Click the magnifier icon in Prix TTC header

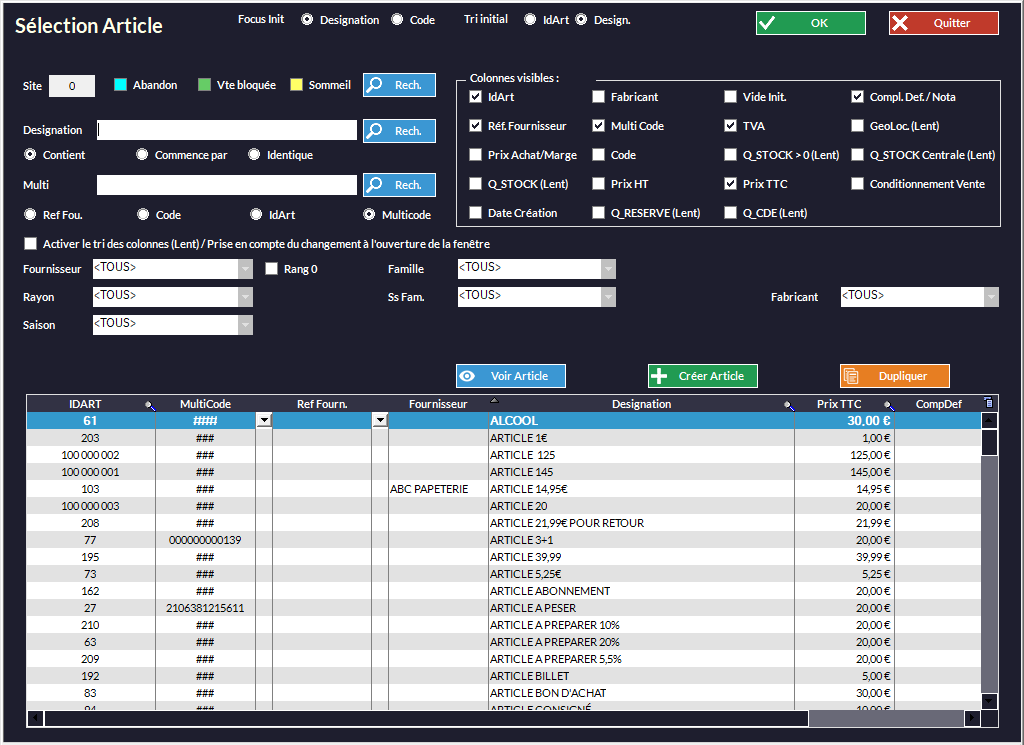[888, 405]
